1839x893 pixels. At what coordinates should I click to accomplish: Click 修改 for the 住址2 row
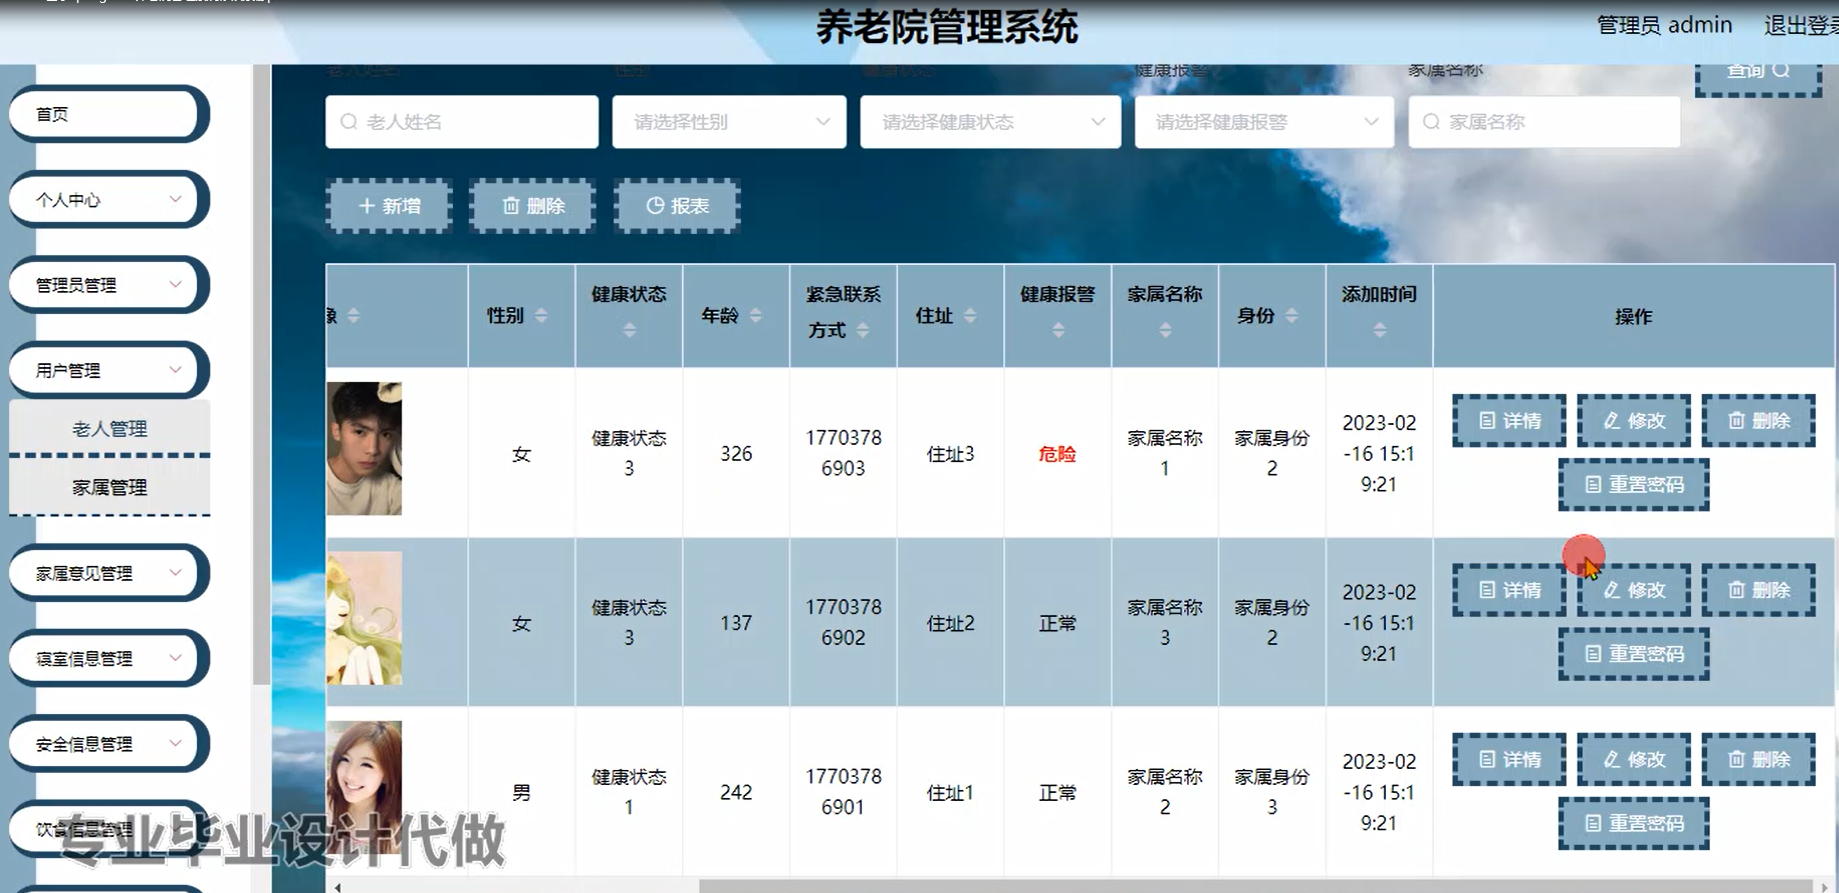click(1634, 590)
